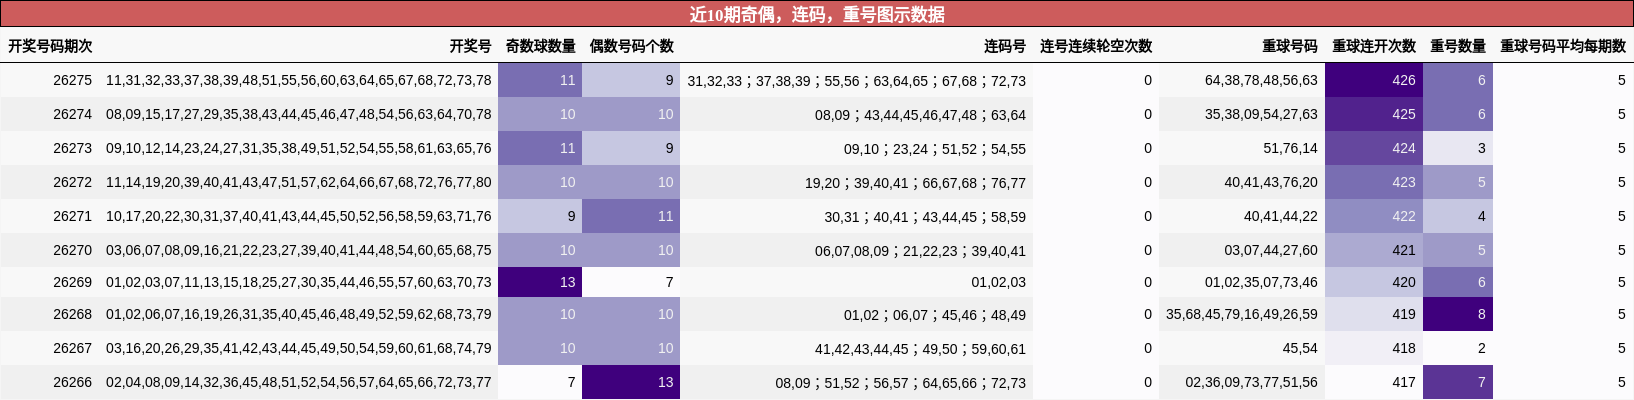Click the streak count cell 425
This screenshot has height=400, width=1634.
point(1374,114)
